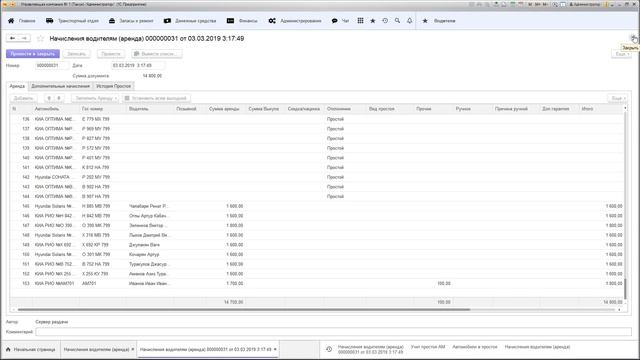The height and width of the screenshot is (360, 640).
Task: Click the Записать button
Action: tap(76, 54)
